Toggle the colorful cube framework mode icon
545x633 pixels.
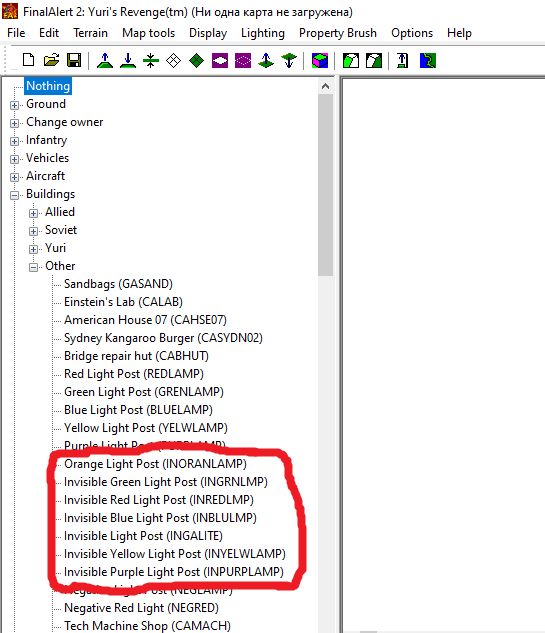click(x=320, y=61)
